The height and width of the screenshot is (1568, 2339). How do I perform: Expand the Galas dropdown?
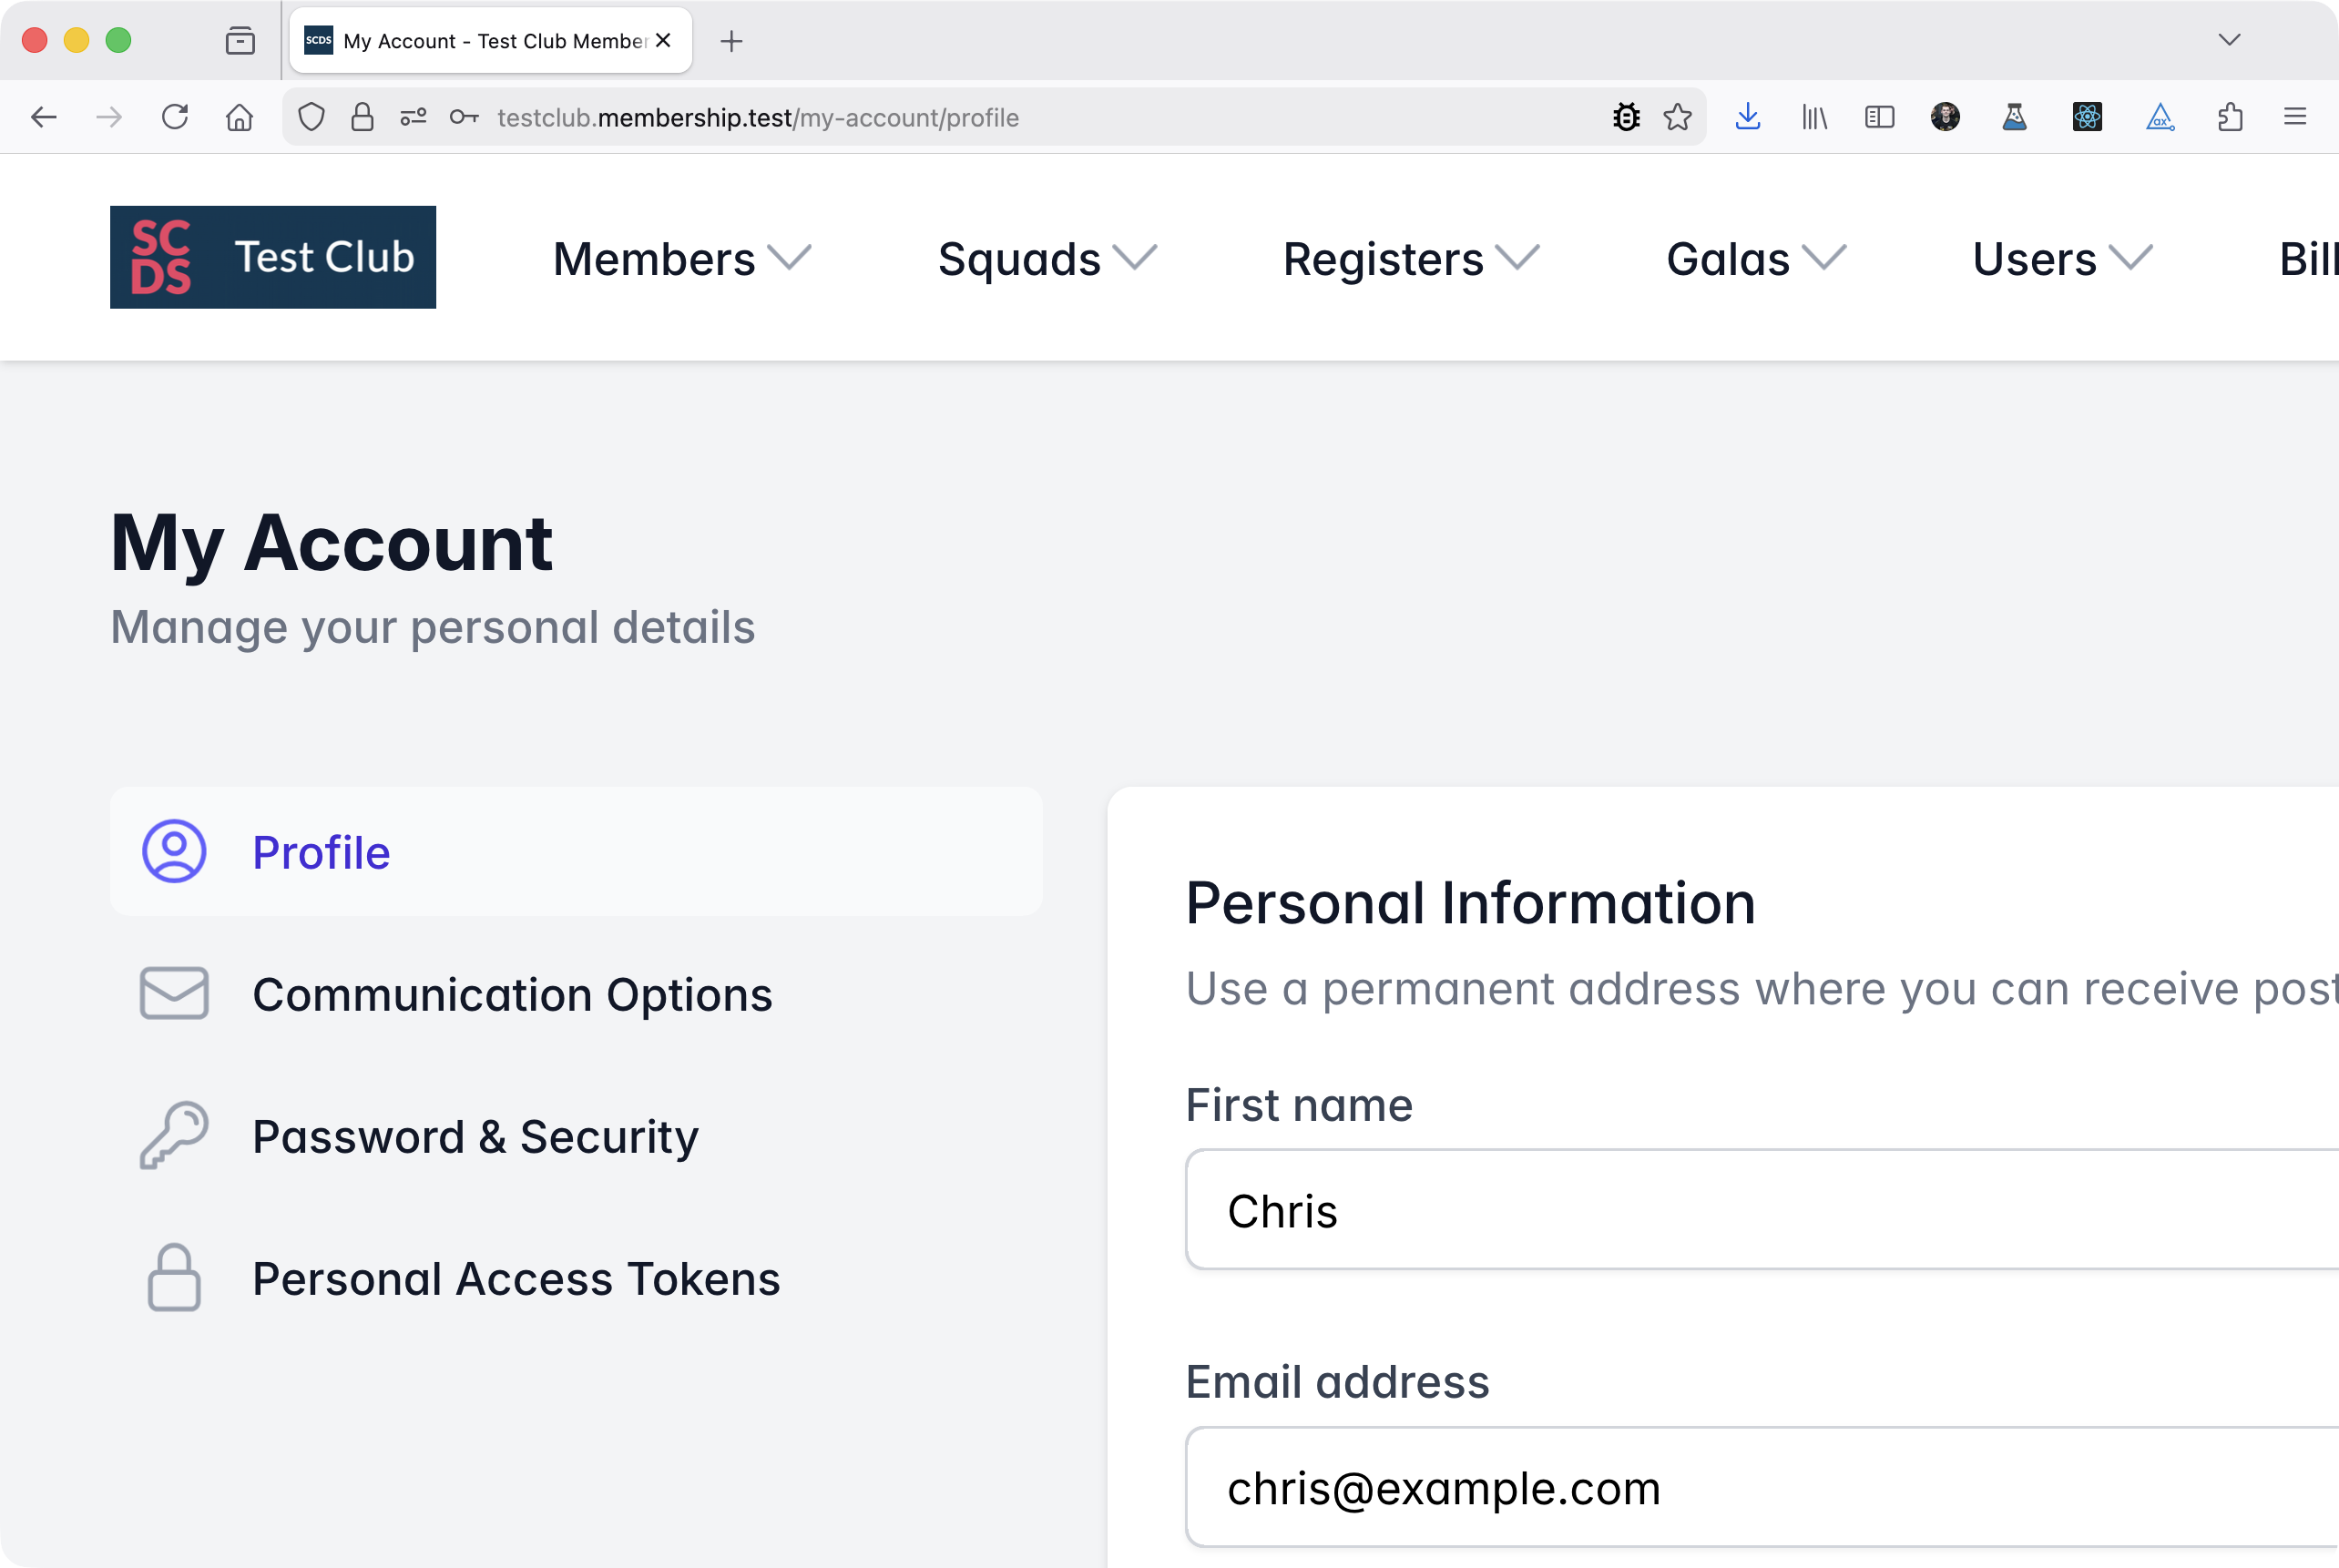[1755, 258]
